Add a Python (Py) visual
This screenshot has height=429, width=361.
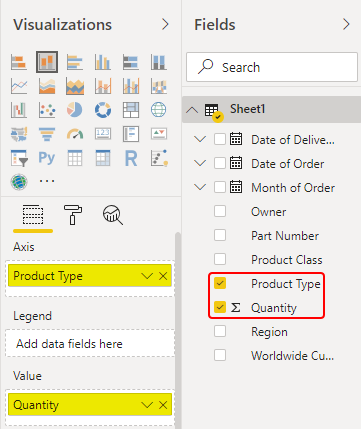[47, 158]
